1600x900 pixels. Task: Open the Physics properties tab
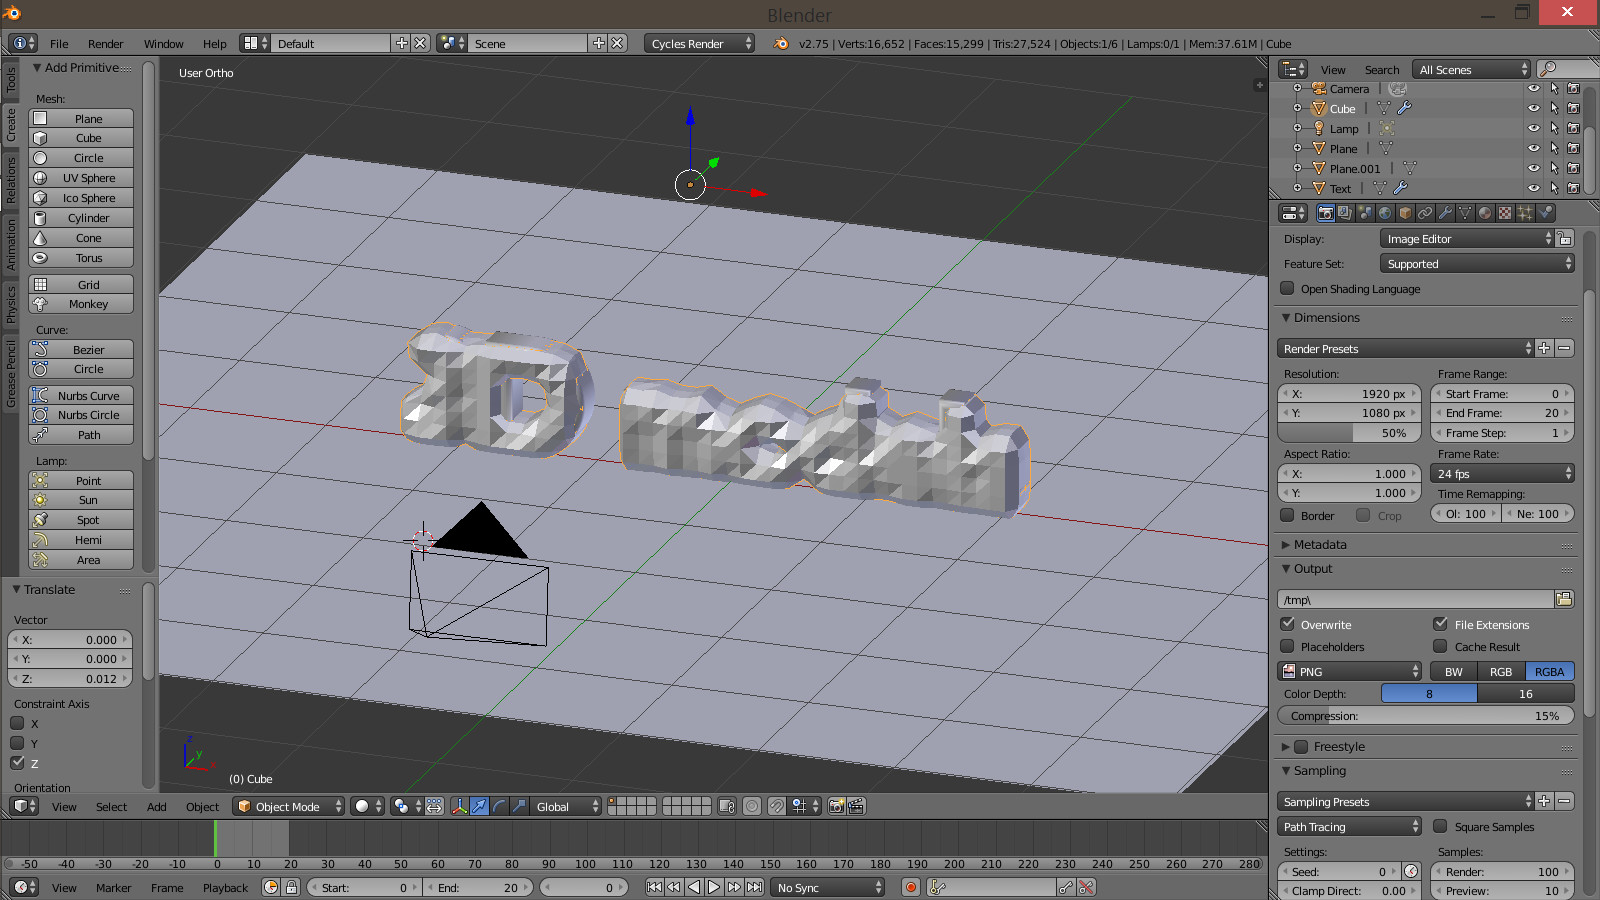[1546, 213]
